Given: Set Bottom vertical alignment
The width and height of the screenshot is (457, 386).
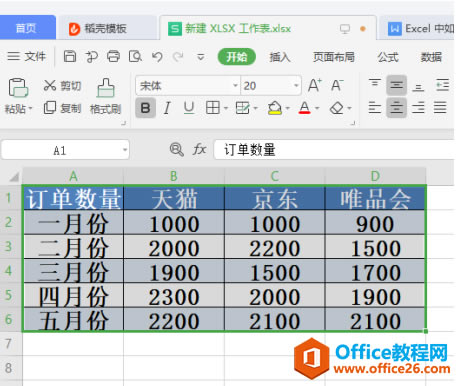Looking at the screenshot, I should pos(418,87).
